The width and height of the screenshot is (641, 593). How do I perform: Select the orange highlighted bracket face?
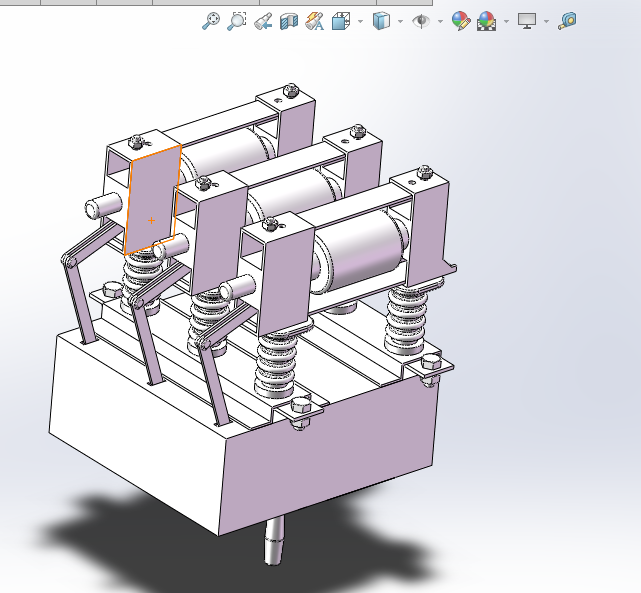click(x=152, y=200)
